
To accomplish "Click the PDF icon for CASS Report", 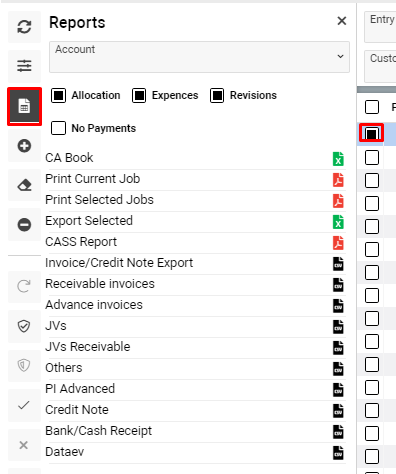I will [338, 243].
